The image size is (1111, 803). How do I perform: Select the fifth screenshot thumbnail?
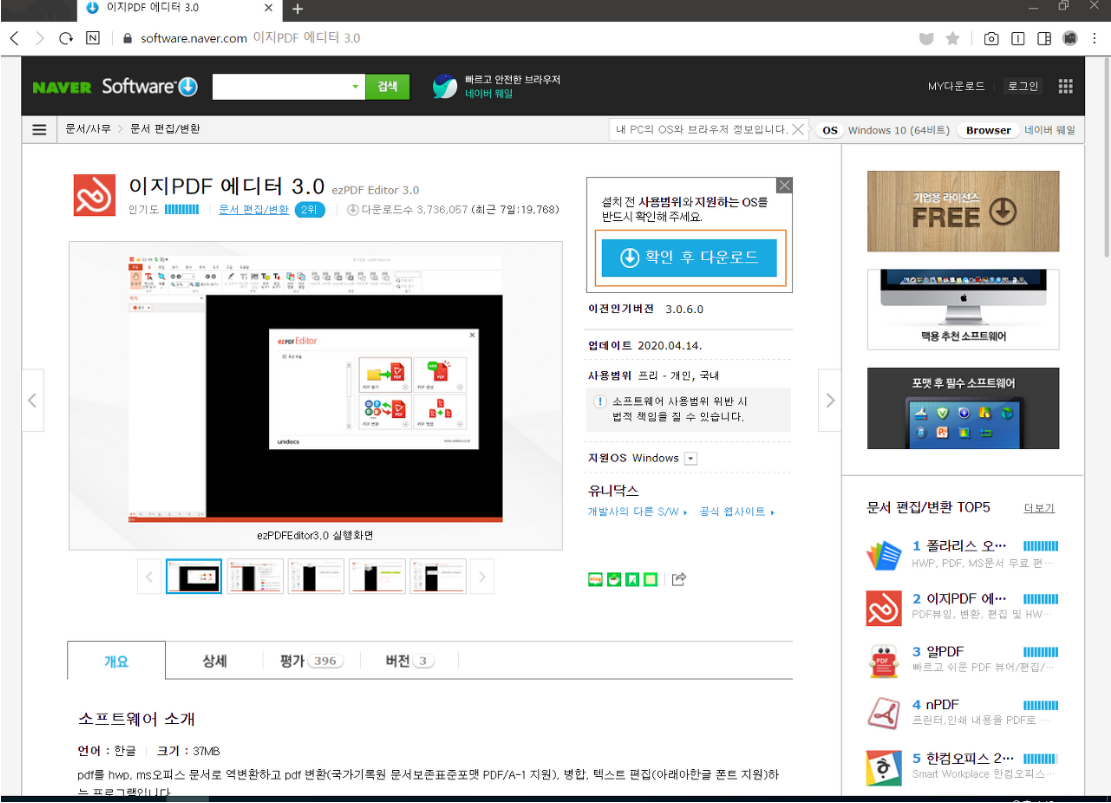tap(438, 576)
